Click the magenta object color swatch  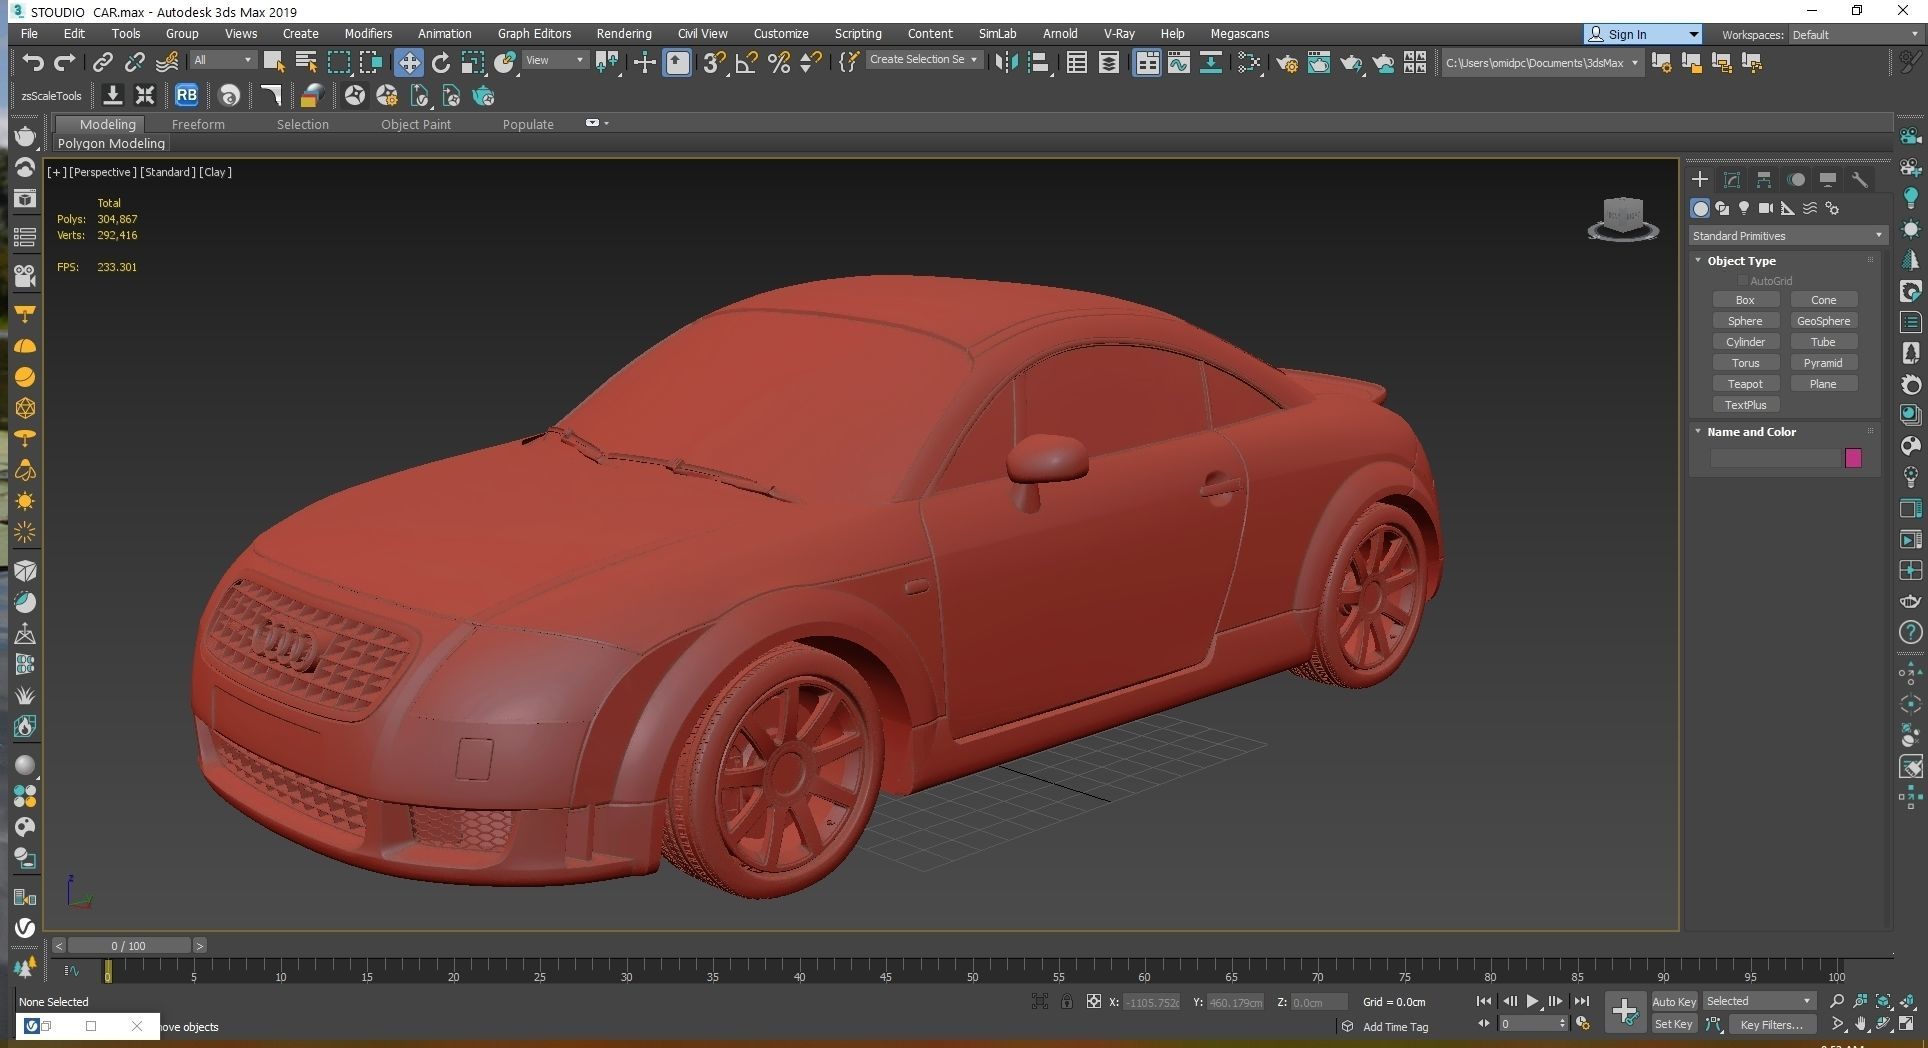pos(1853,458)
